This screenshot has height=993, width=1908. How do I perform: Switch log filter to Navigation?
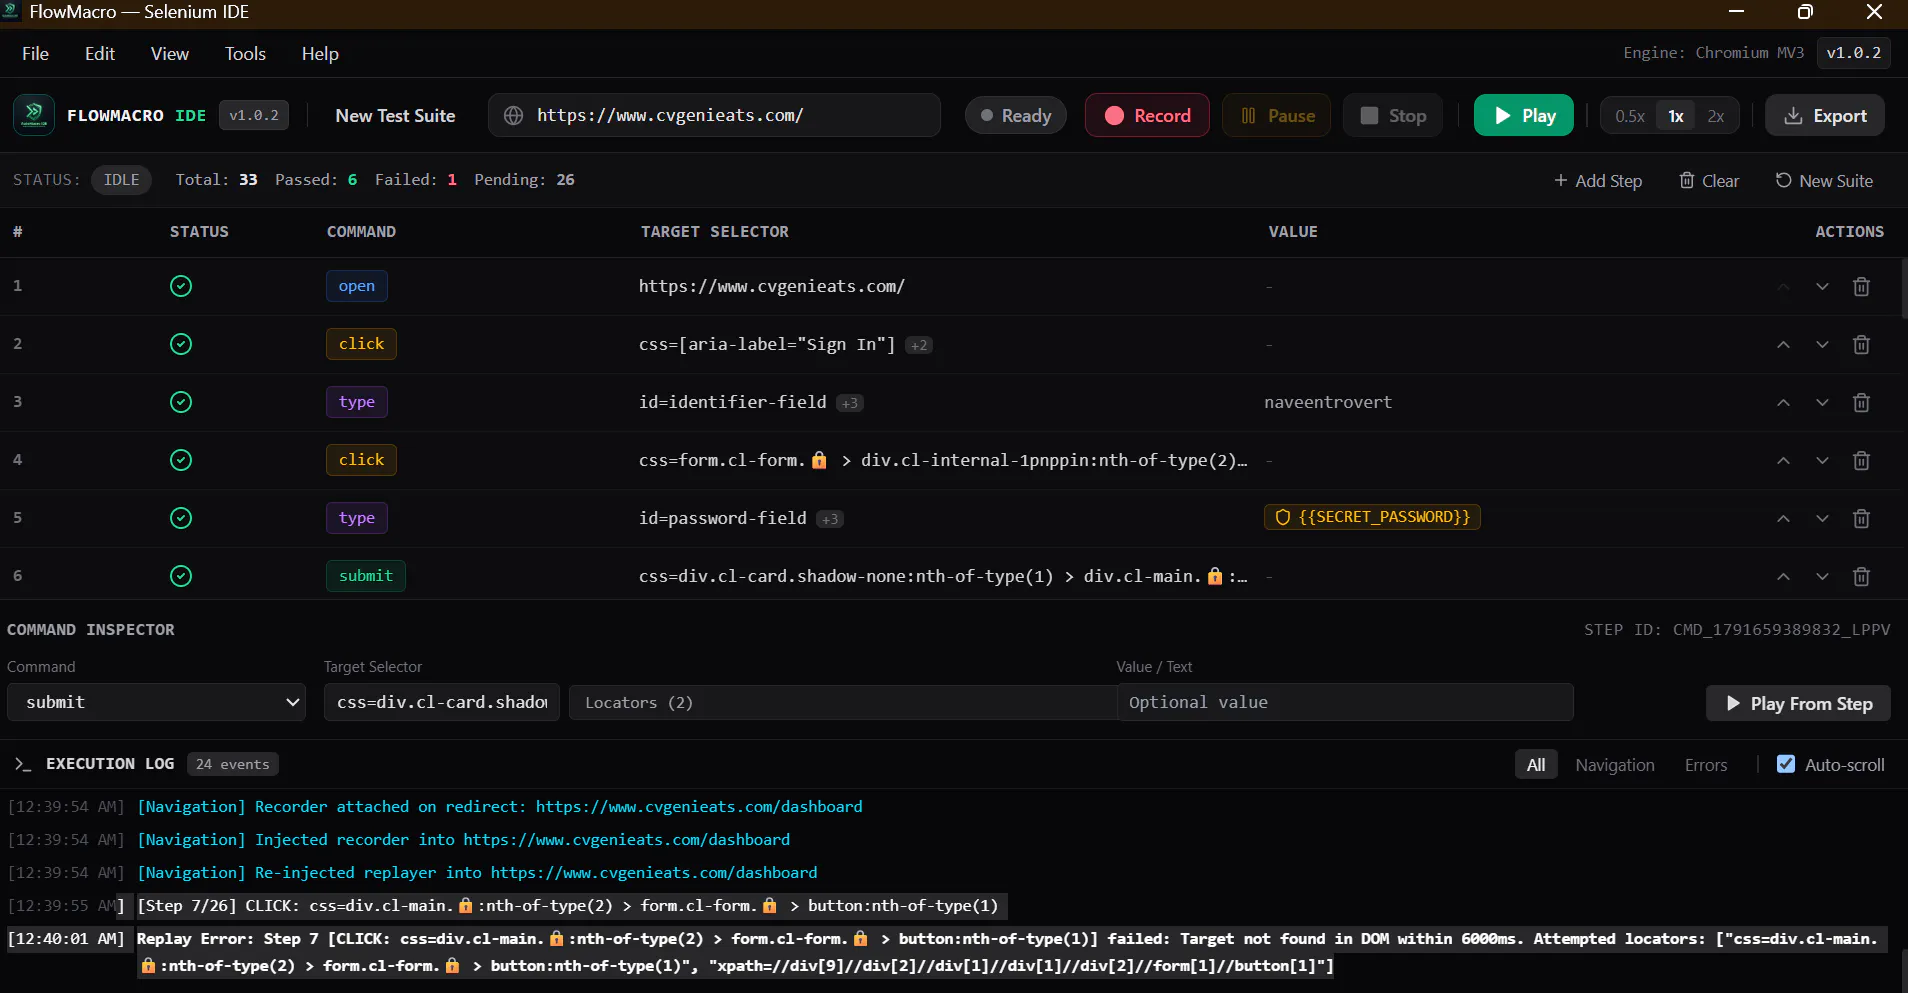[x=1615, y=765]
